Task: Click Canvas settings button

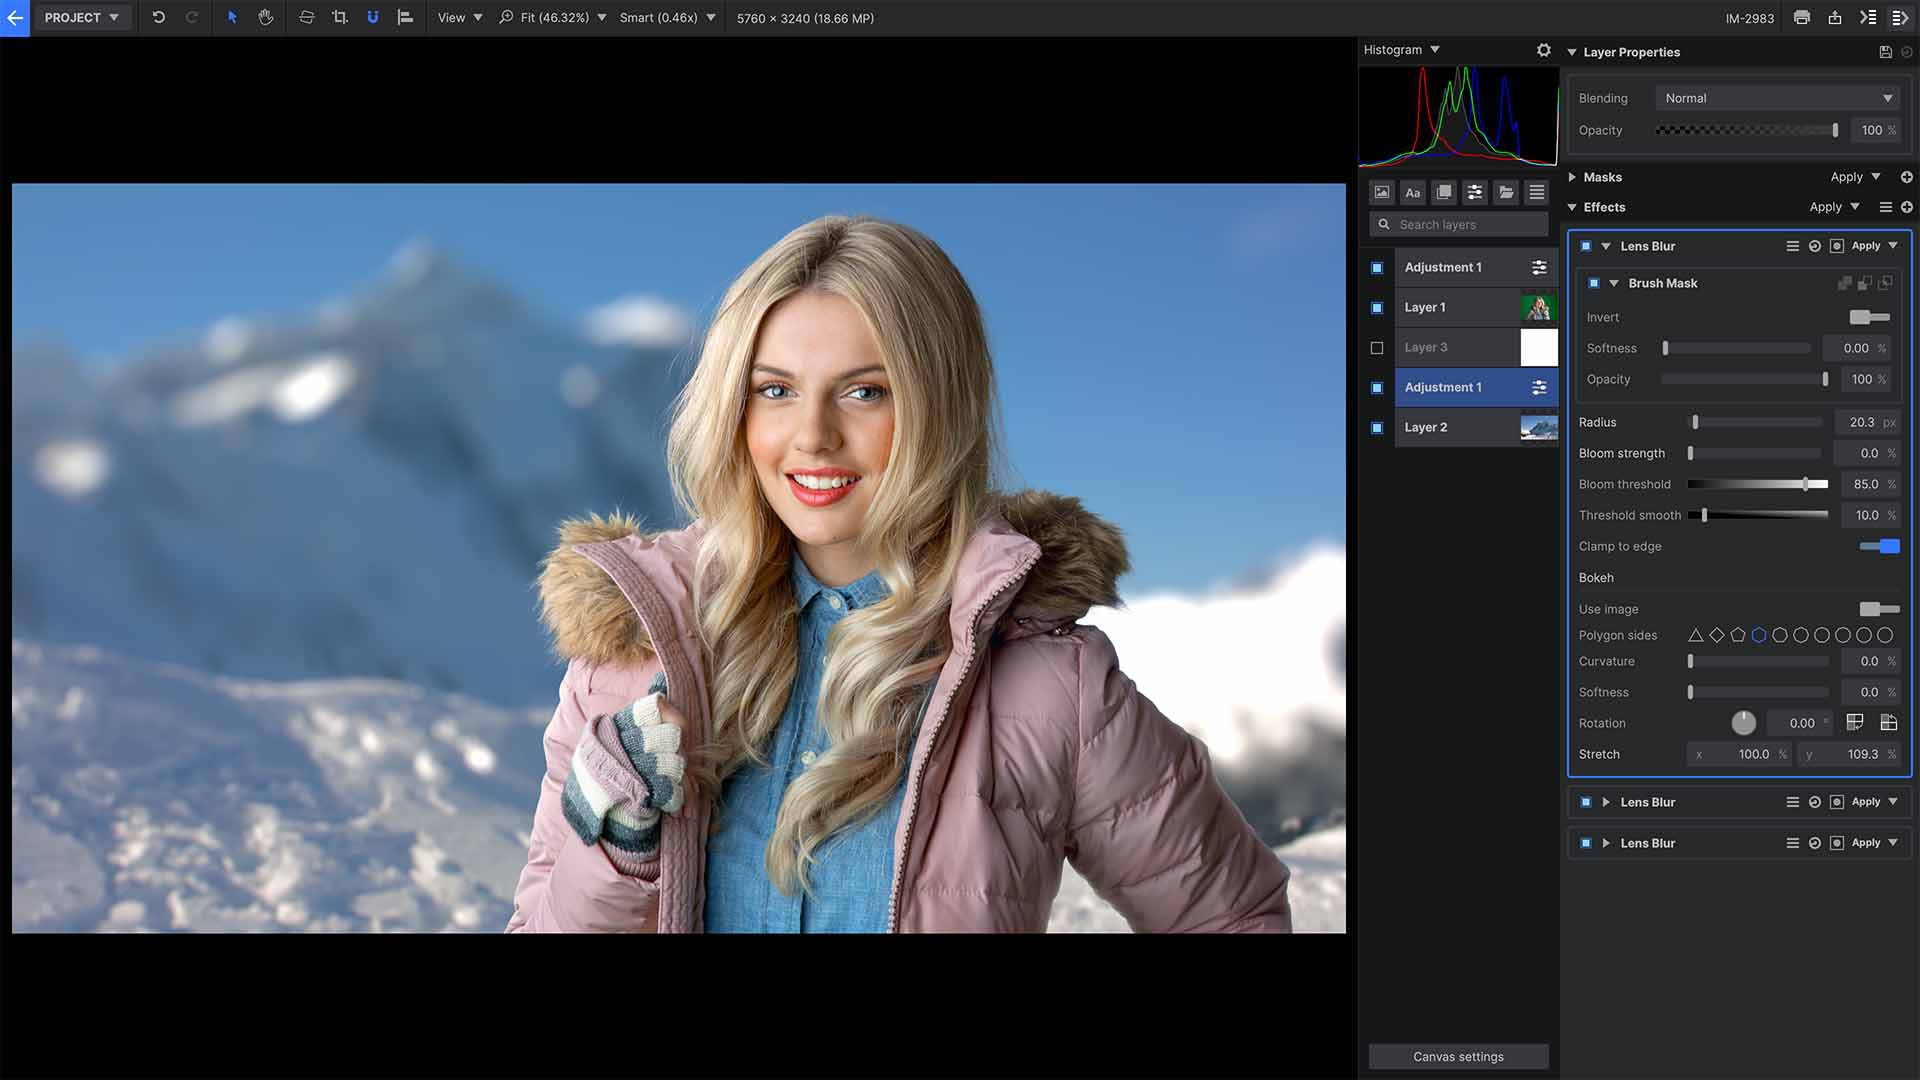Action: (x=1458, y=1056)
